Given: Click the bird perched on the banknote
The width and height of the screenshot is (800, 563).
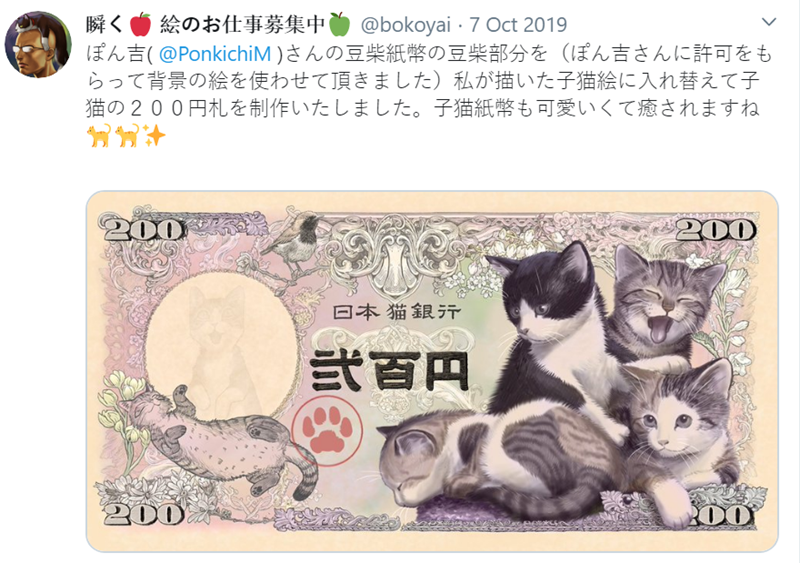Looking at the screenshot, I should click(293, 241).
